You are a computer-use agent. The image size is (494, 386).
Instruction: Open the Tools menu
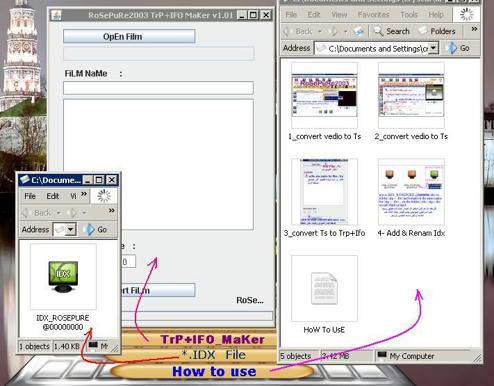click(x=409, y=15)
